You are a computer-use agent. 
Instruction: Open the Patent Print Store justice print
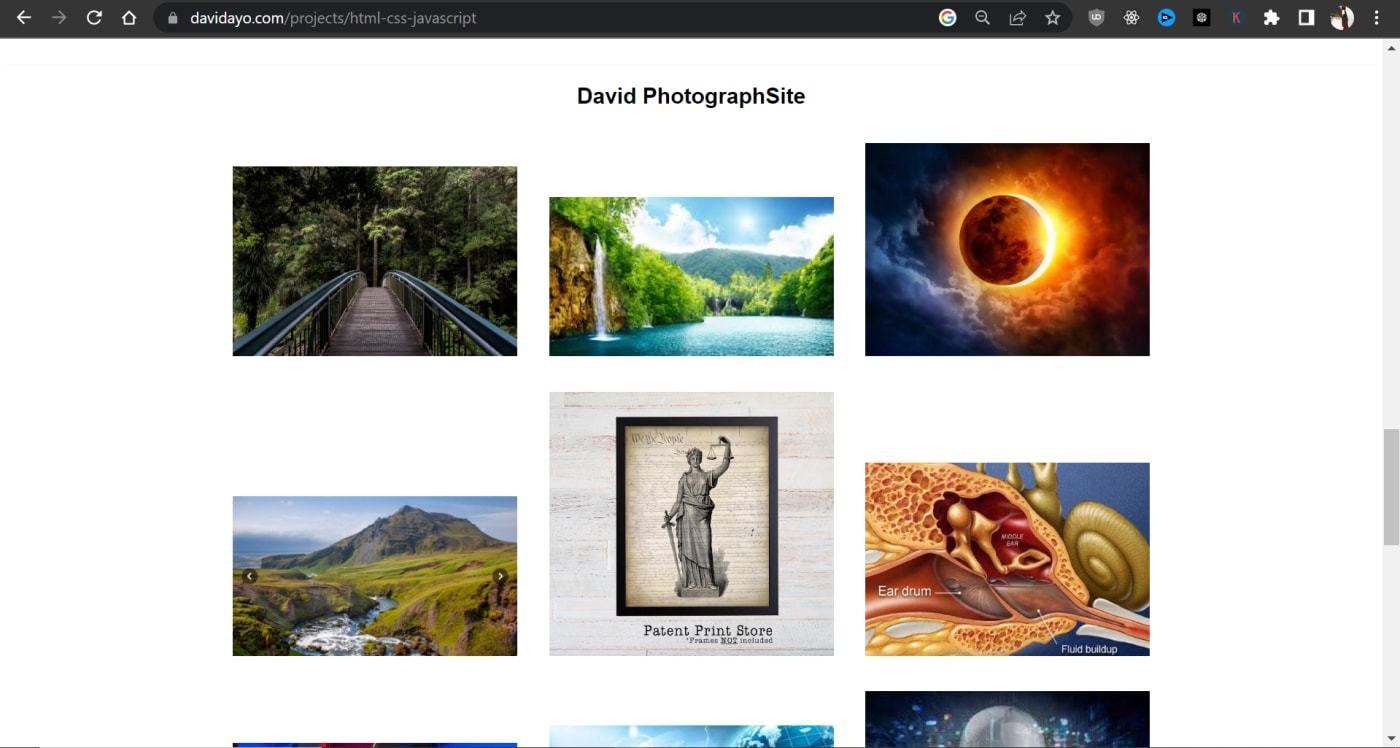(x=691, y=524)
